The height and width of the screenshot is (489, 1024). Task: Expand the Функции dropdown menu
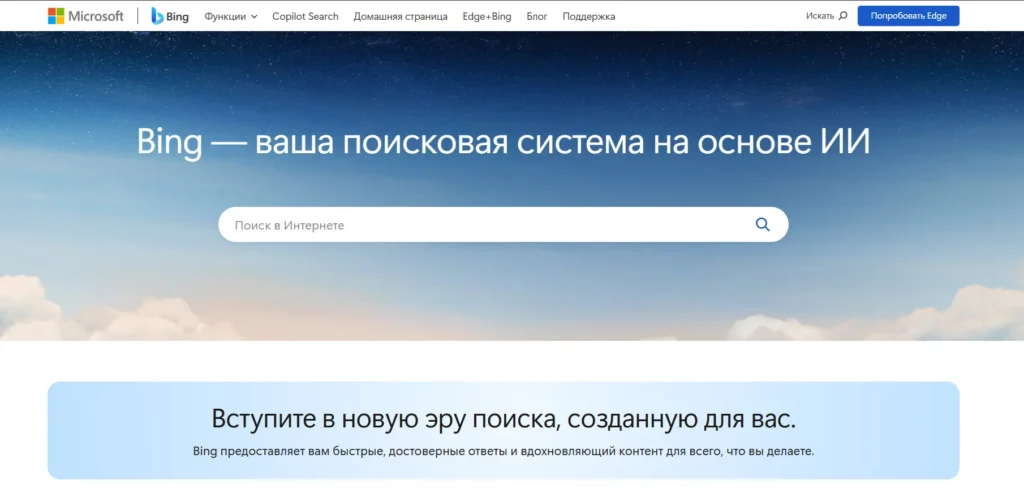(231, 16)
